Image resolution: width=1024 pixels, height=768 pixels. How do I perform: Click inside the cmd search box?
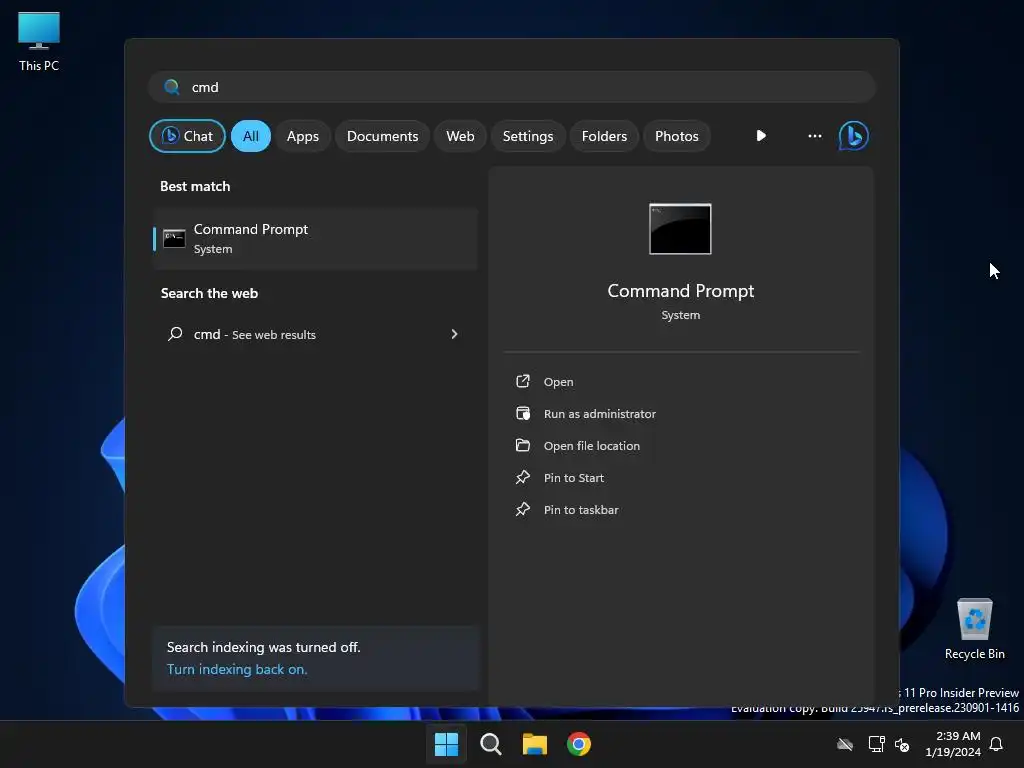tap(512, 87)
